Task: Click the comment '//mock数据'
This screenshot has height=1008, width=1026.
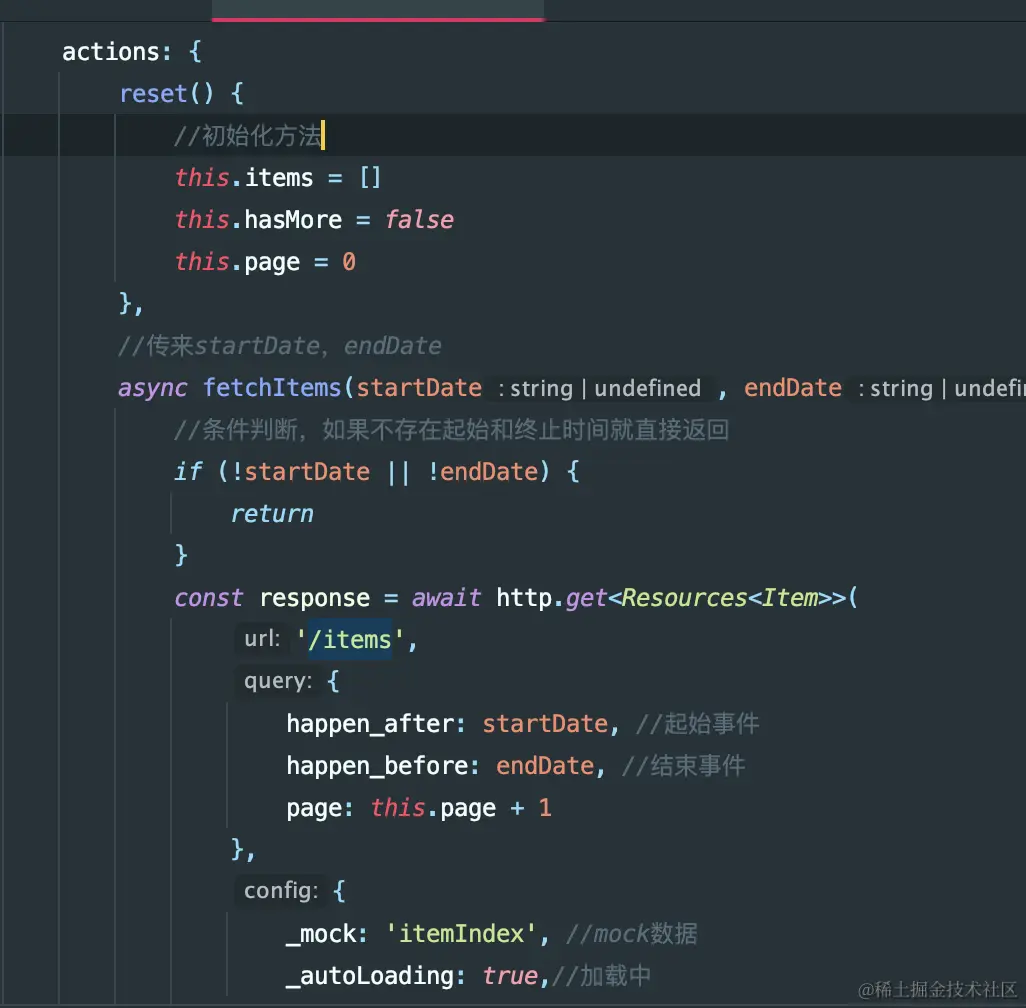Action: (631, 933)
